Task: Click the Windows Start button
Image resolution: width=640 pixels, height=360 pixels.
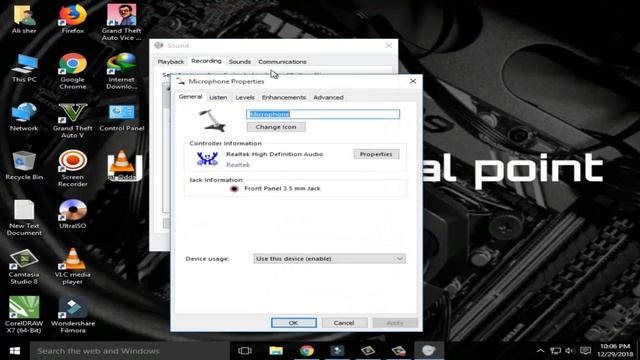Action: point(15,351)
